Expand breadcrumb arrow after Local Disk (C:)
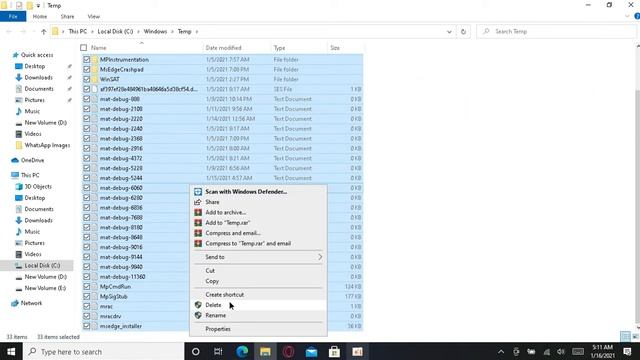 point(138,31)
